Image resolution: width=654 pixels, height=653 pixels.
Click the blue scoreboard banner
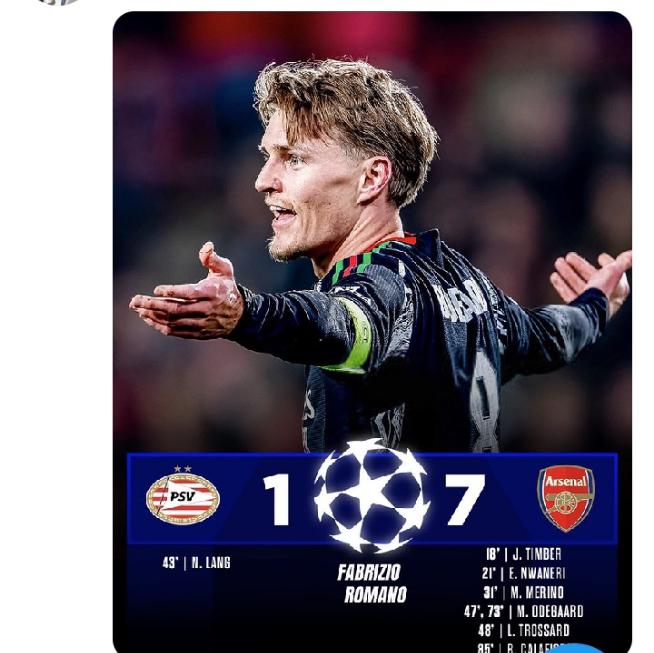372,498
